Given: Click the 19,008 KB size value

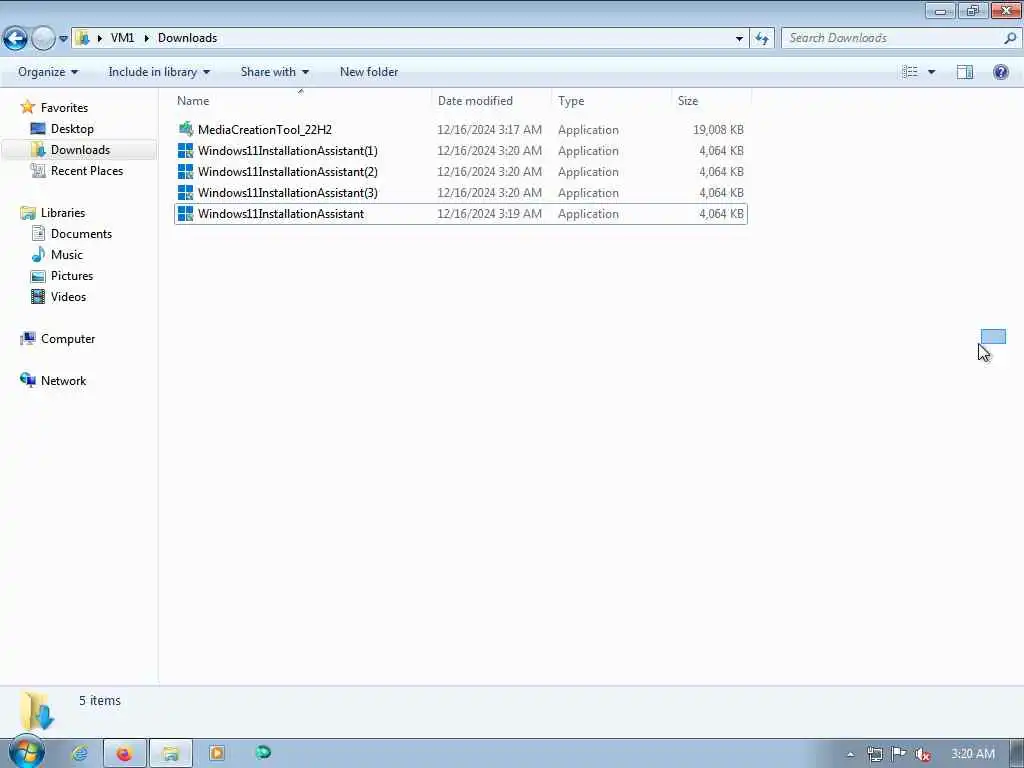Looking at the screenshot, I should [718, 130].
